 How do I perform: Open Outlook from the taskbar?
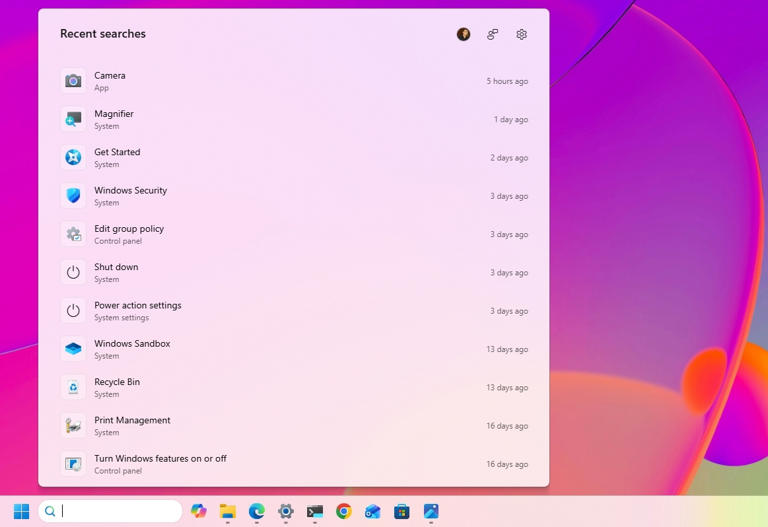click(373, 511)
